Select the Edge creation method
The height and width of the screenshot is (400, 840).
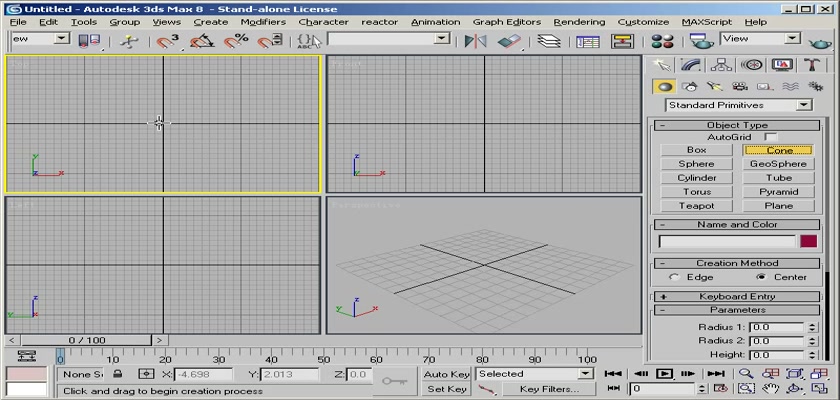(x=674, y=277)
